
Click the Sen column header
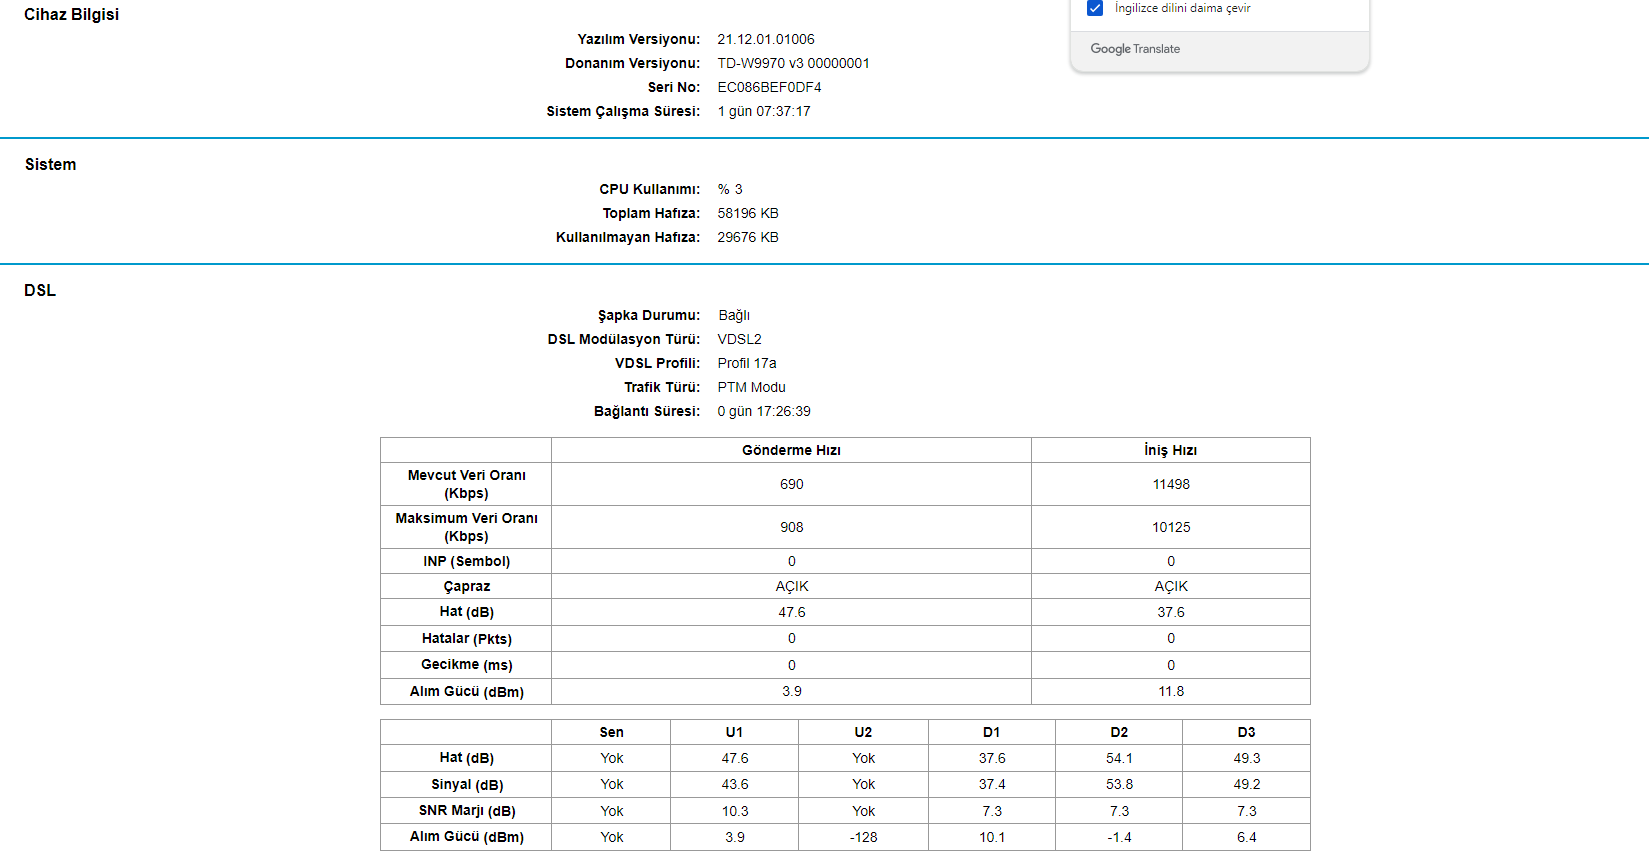tap(611, 732)
